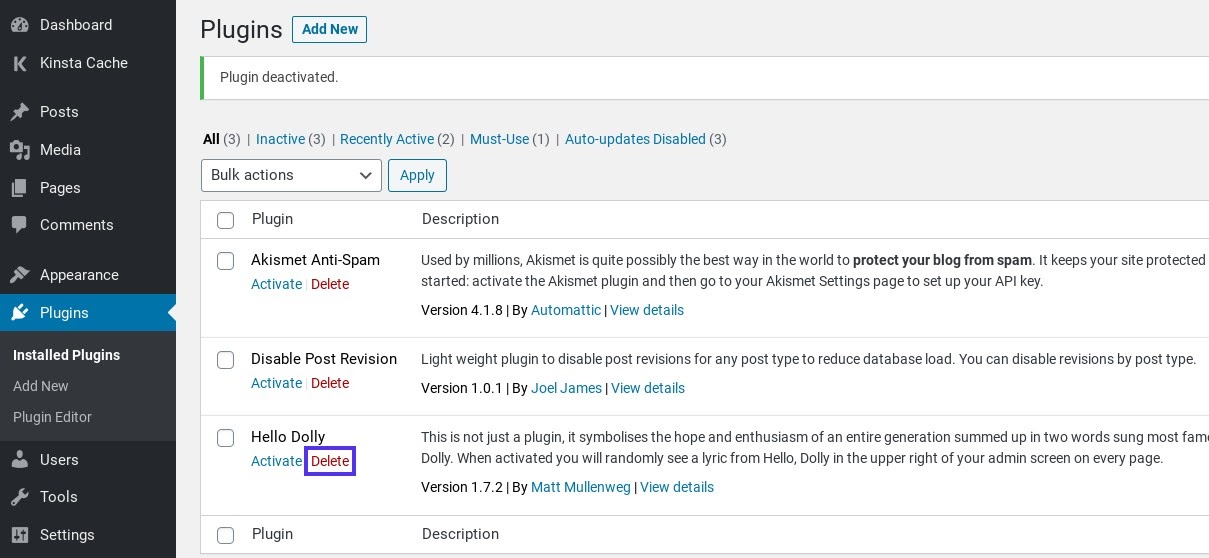
Task: Check the Akismet Anti-Spam checkbox
Action: tap(226, 261)
